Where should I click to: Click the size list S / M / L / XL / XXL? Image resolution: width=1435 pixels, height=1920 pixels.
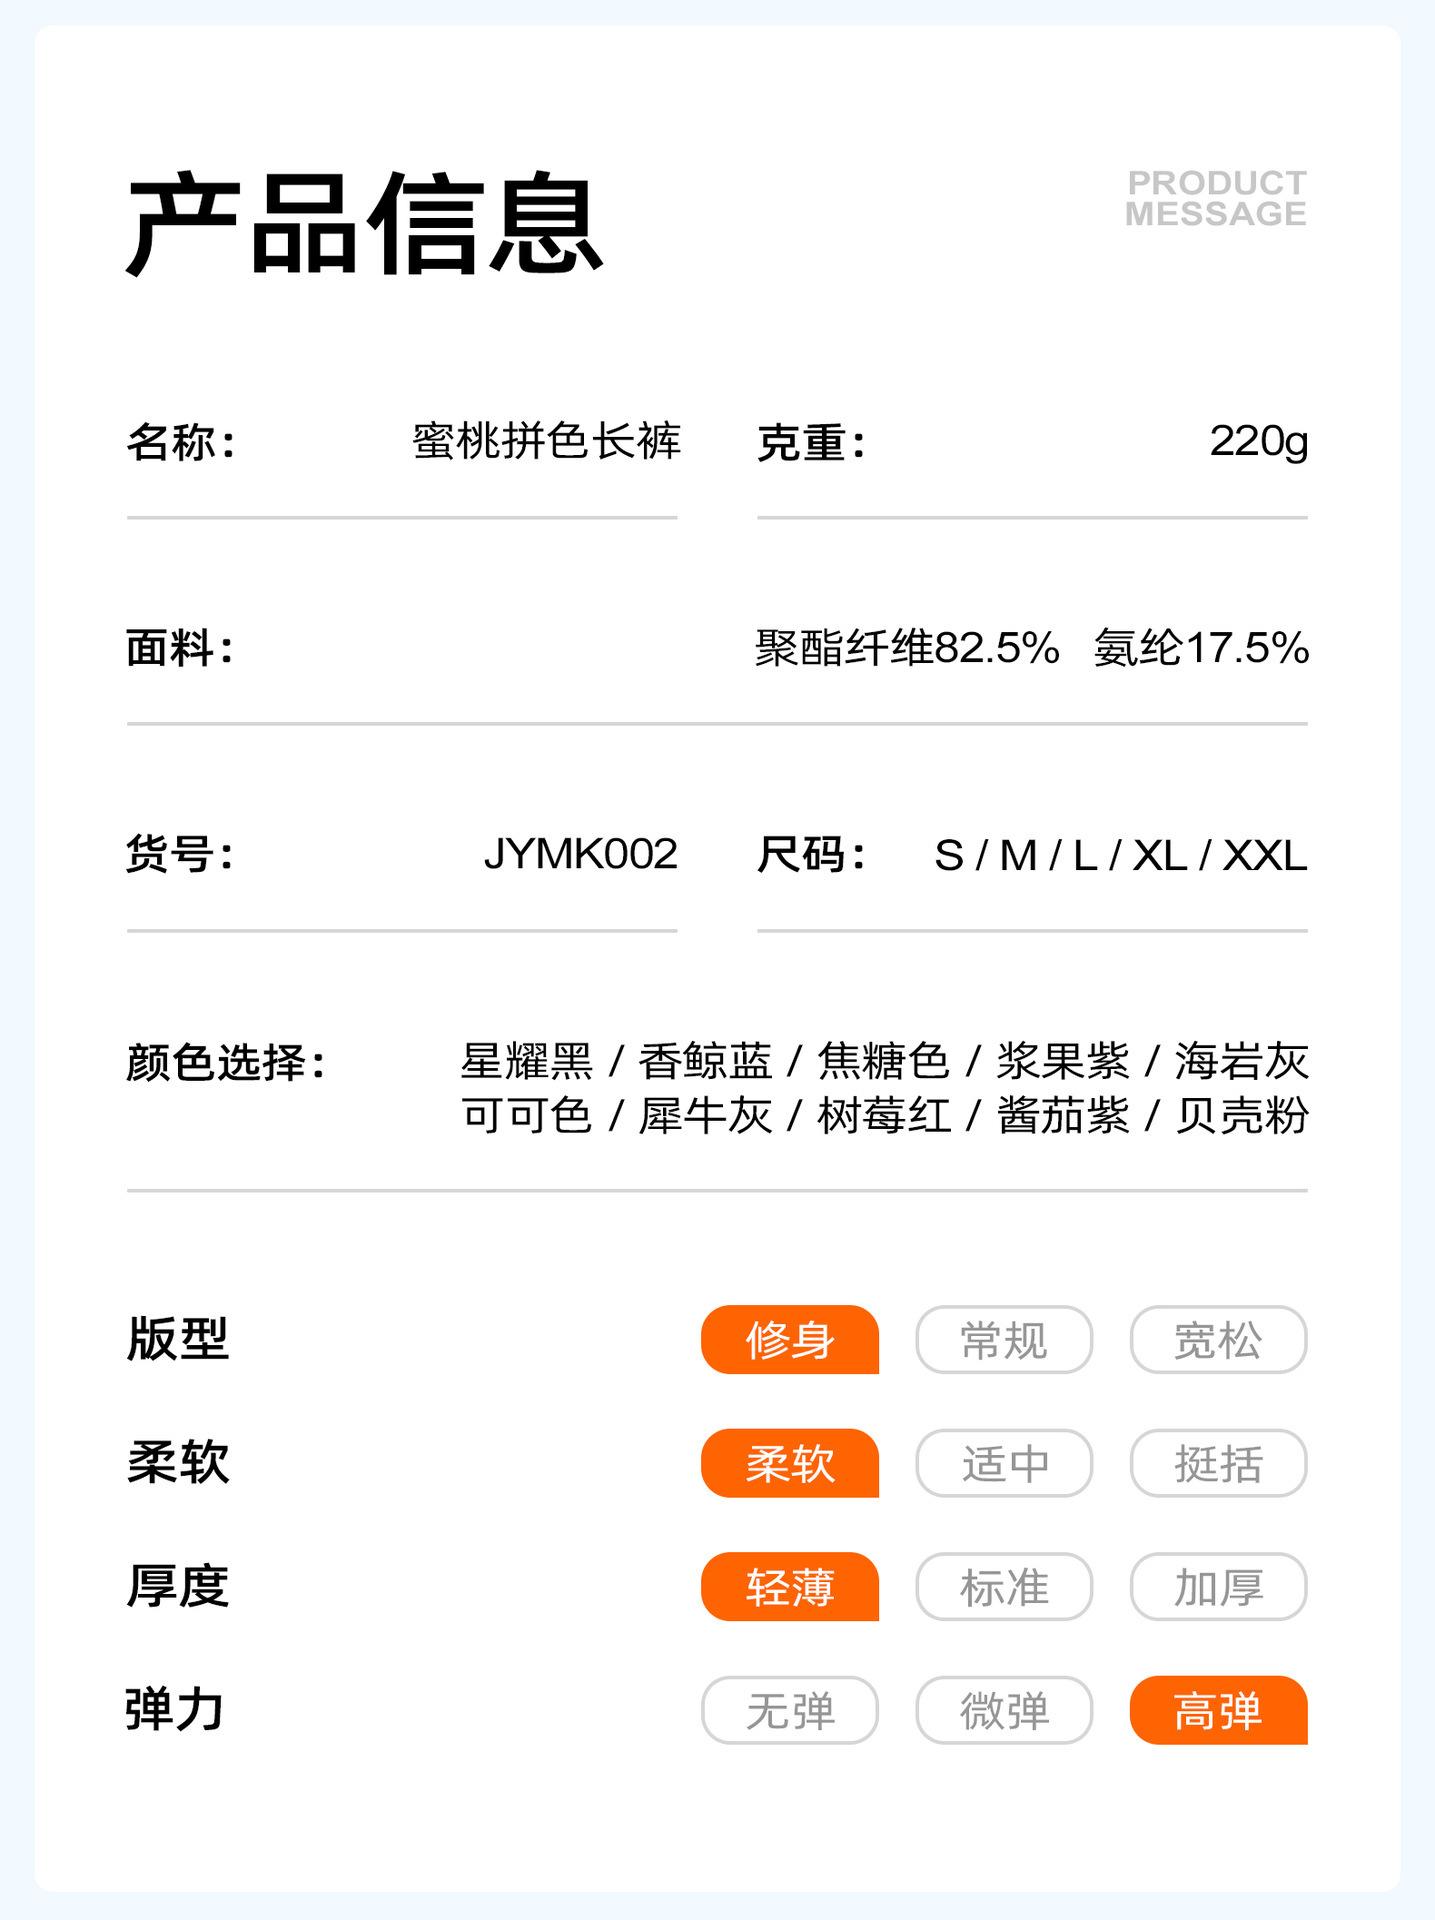[x=1120, y=856]
